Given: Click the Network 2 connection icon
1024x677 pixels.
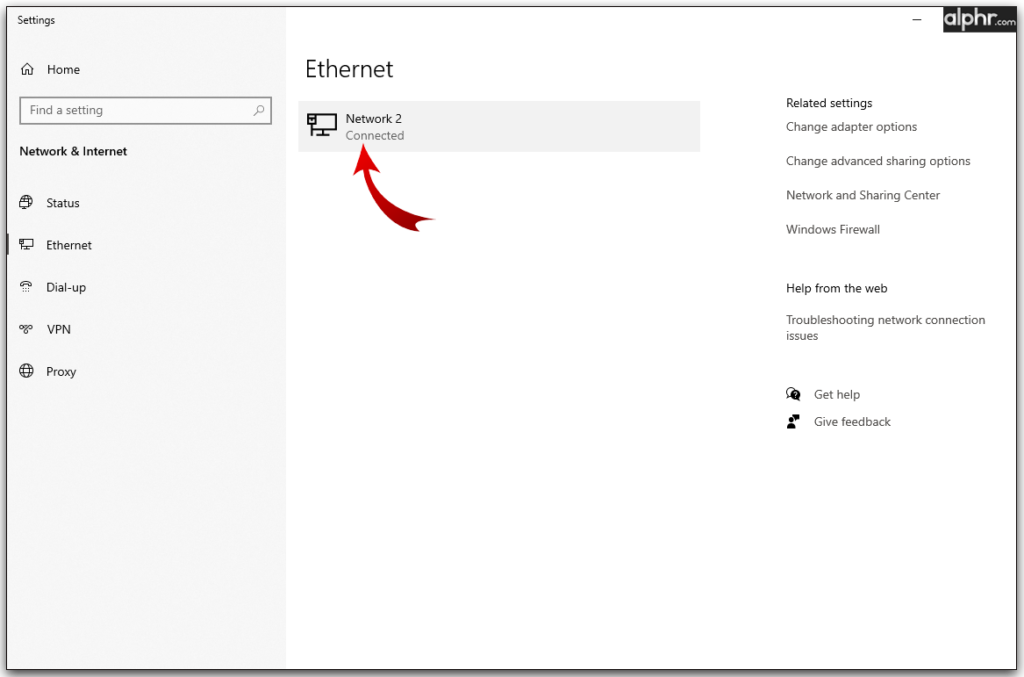Looking at the screenshot, I should point(321,126).
